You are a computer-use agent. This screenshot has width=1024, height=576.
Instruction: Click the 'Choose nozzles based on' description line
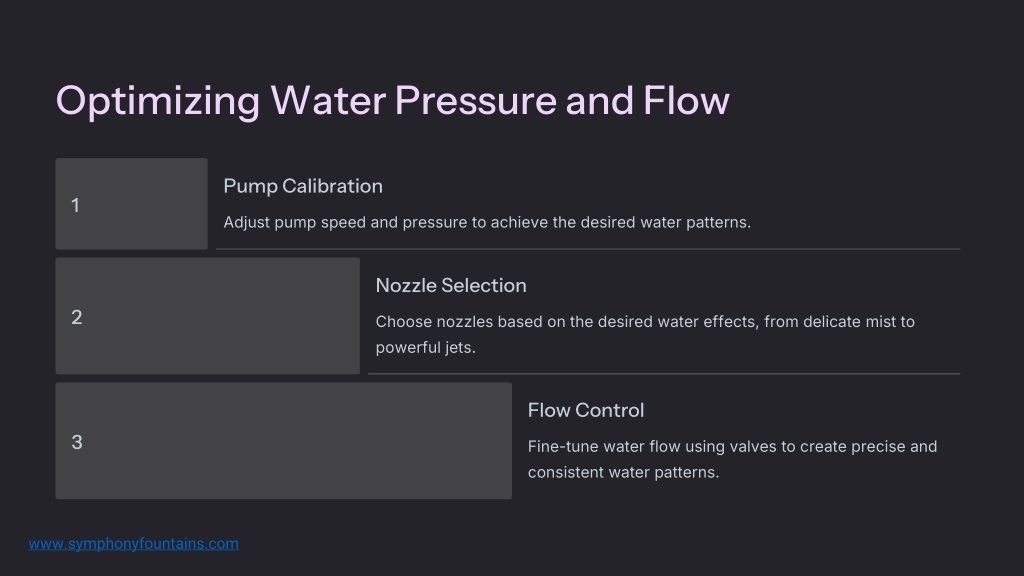click(645, 322)
